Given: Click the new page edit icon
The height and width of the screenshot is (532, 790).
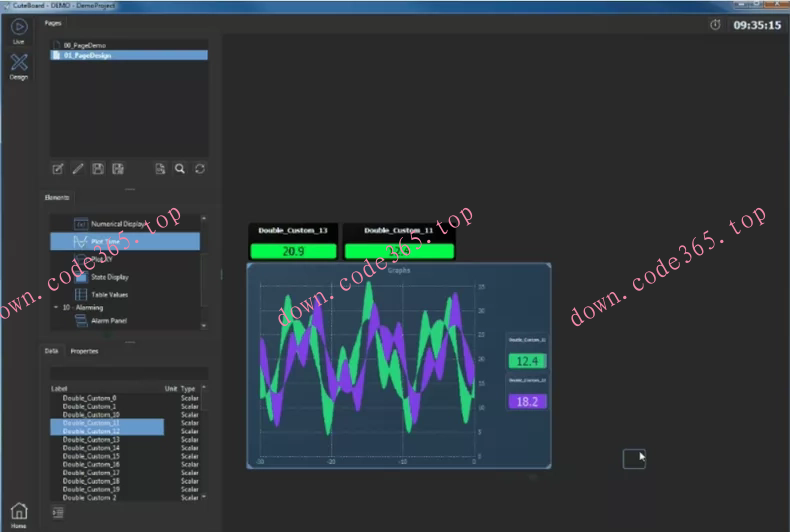Looking at the screenshot, I should tap(58, 169).
